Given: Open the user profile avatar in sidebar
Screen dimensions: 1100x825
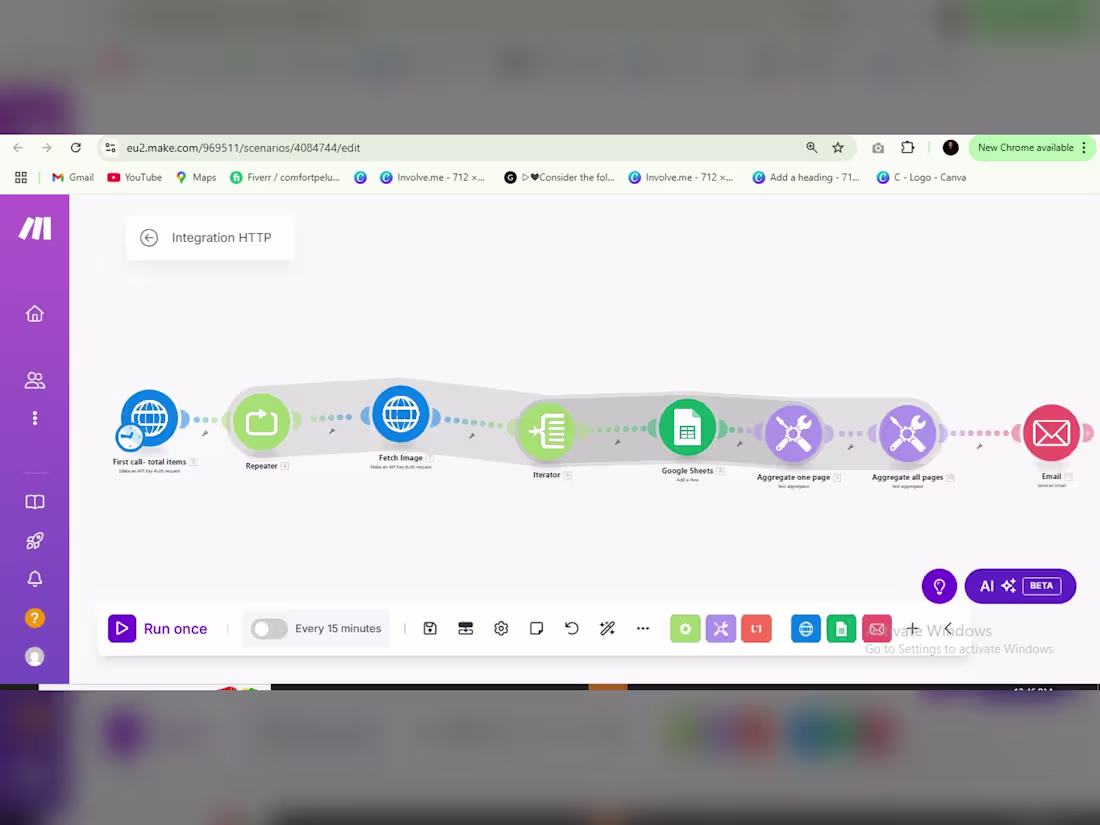Looking at the screenshot, I should tap(34, 657).
